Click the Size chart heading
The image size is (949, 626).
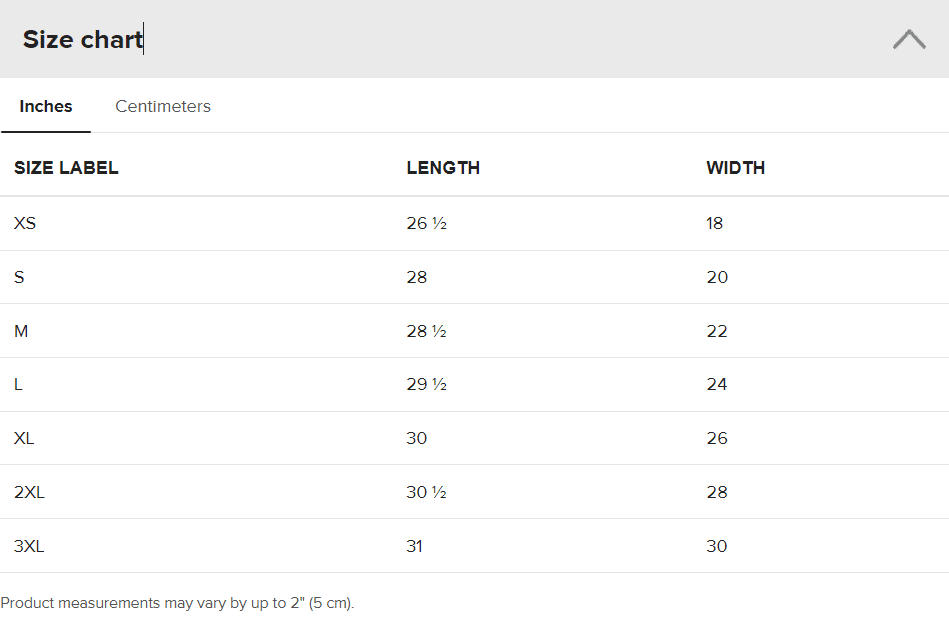[x=82, y=39]
